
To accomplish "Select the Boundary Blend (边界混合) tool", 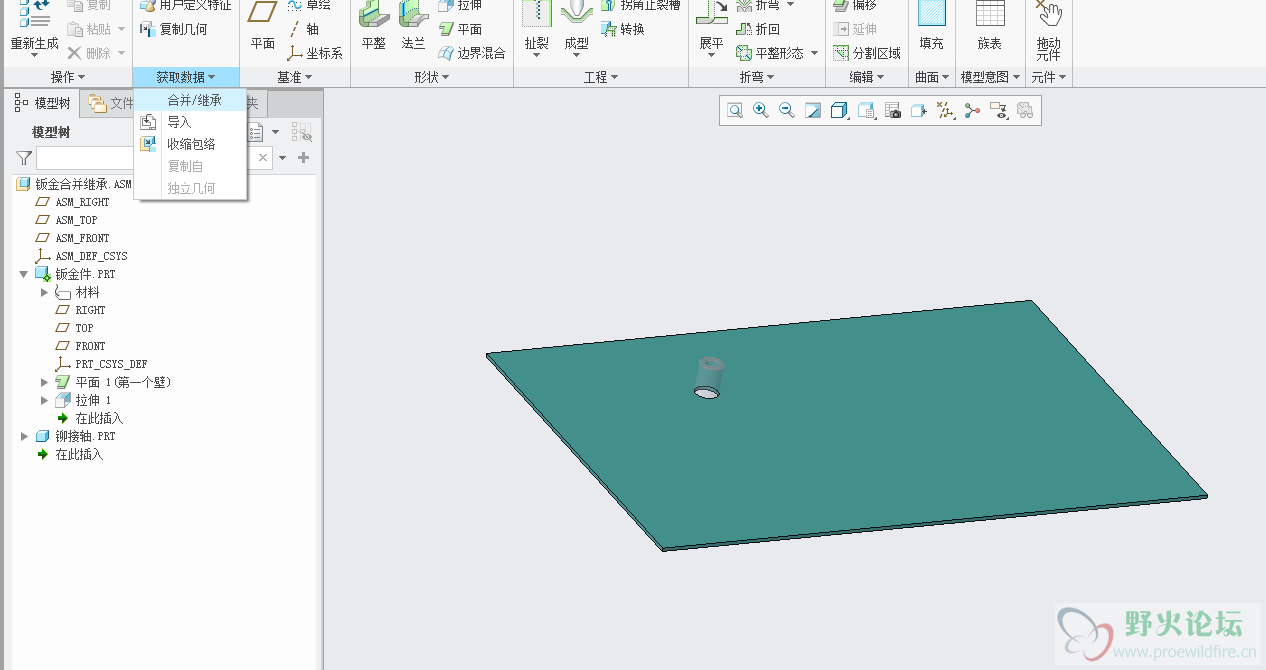I will 473,53.
